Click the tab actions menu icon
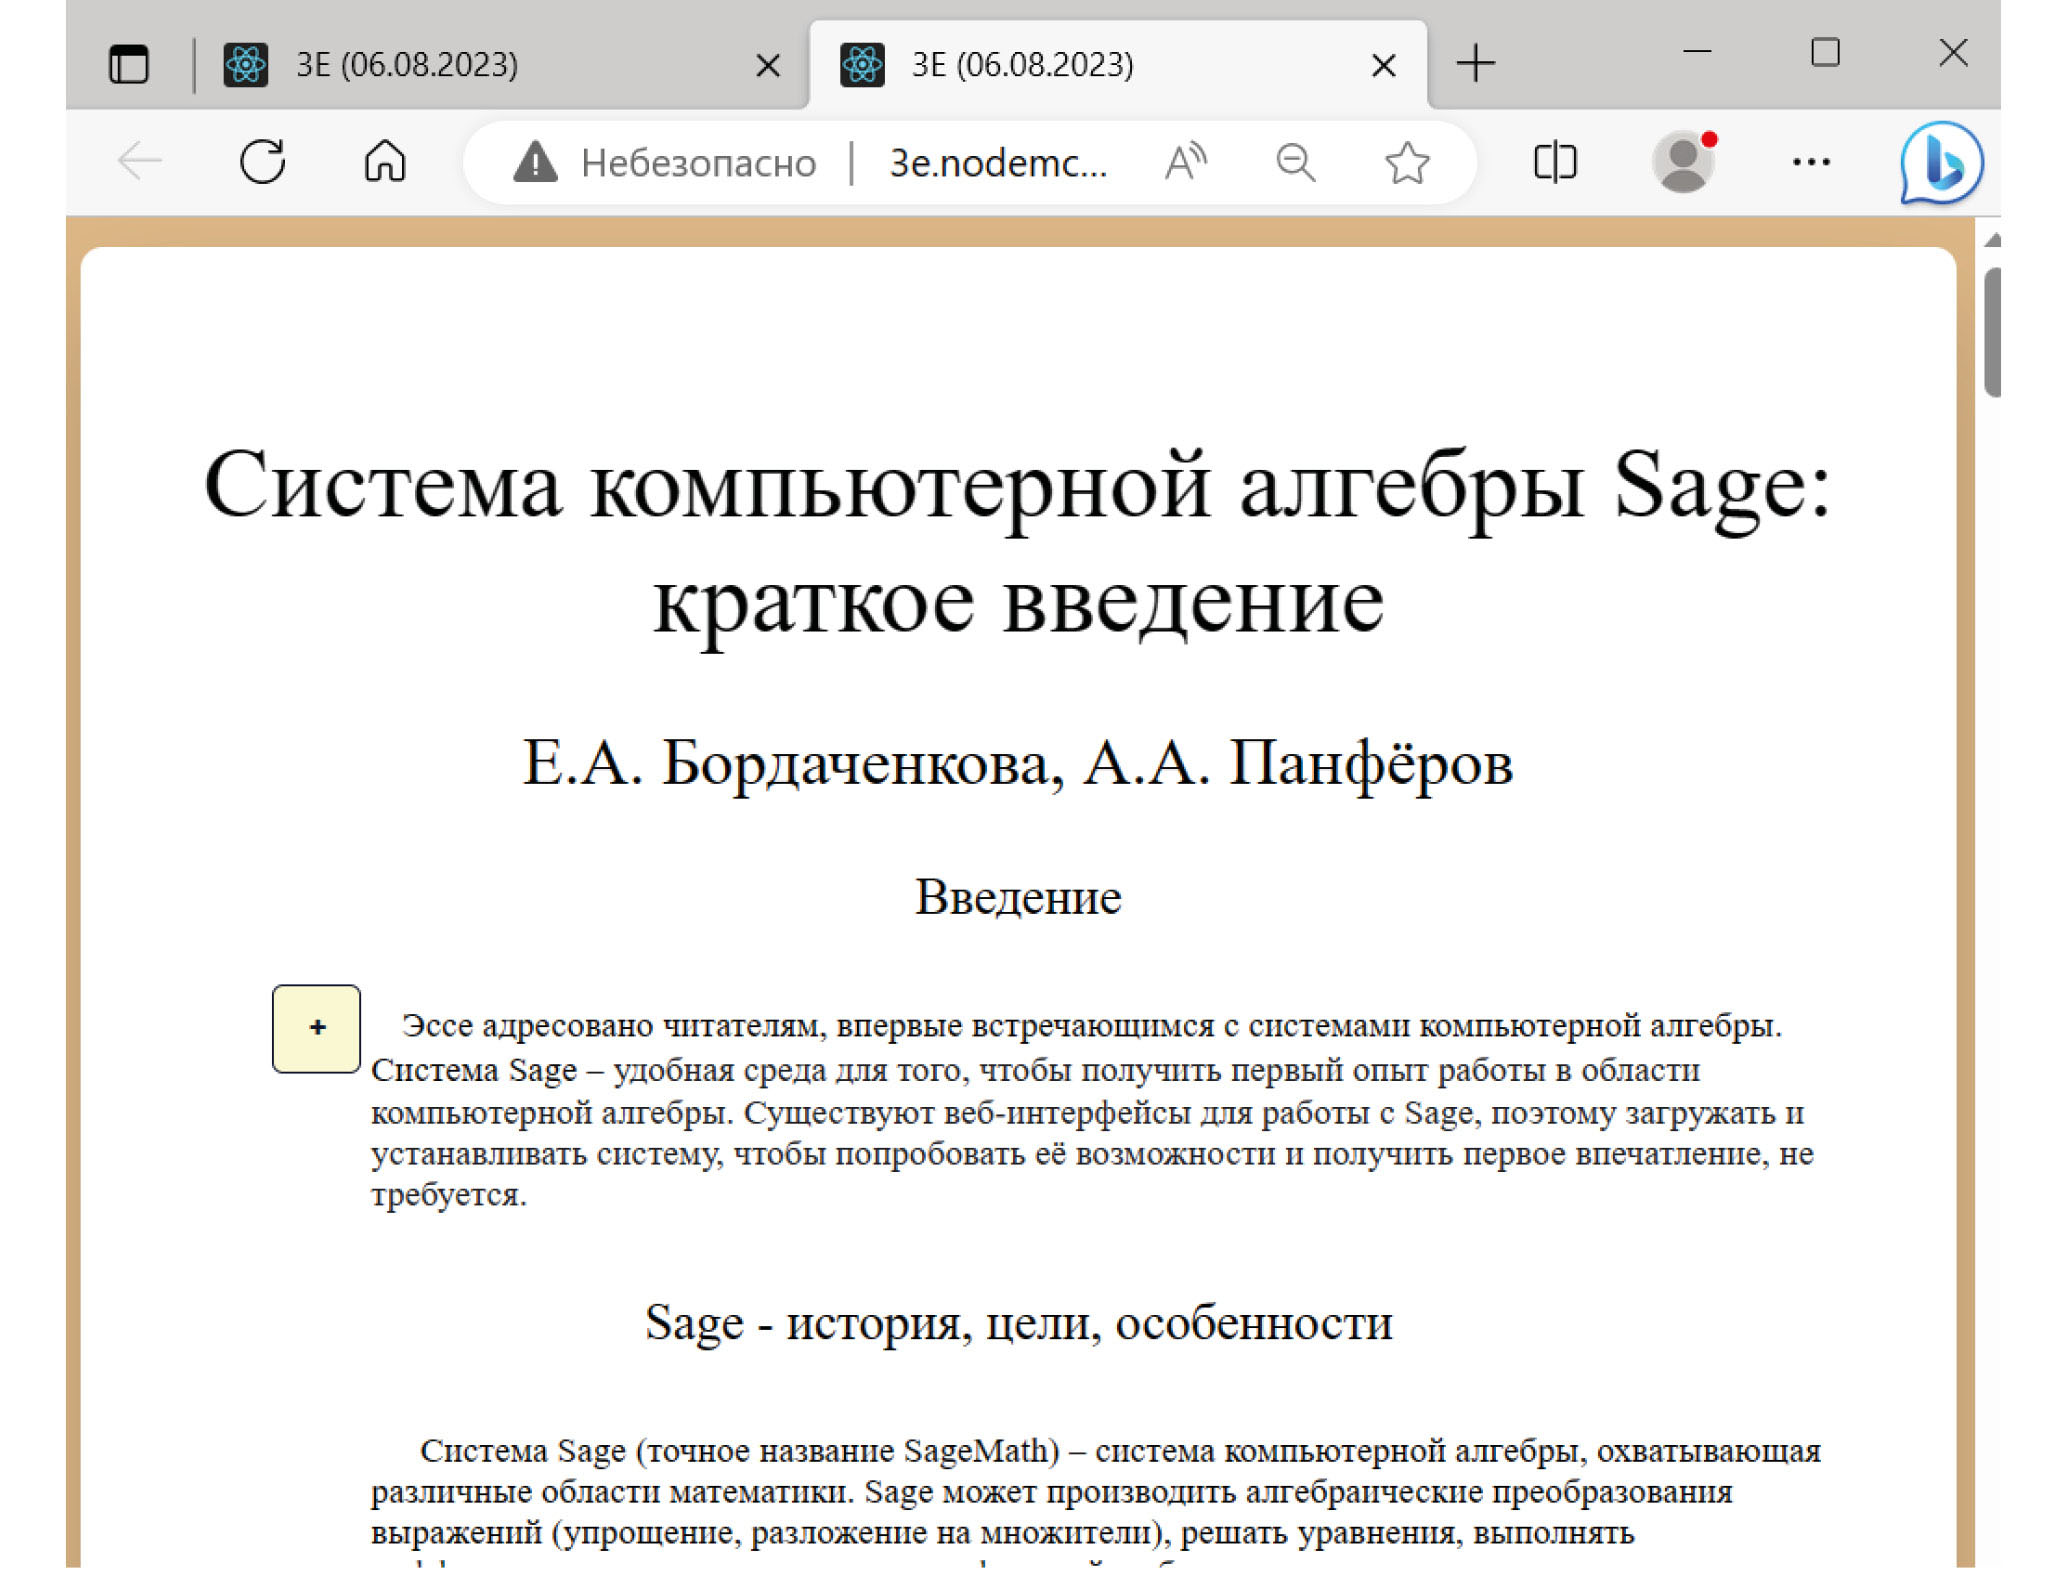 (128, 65)
